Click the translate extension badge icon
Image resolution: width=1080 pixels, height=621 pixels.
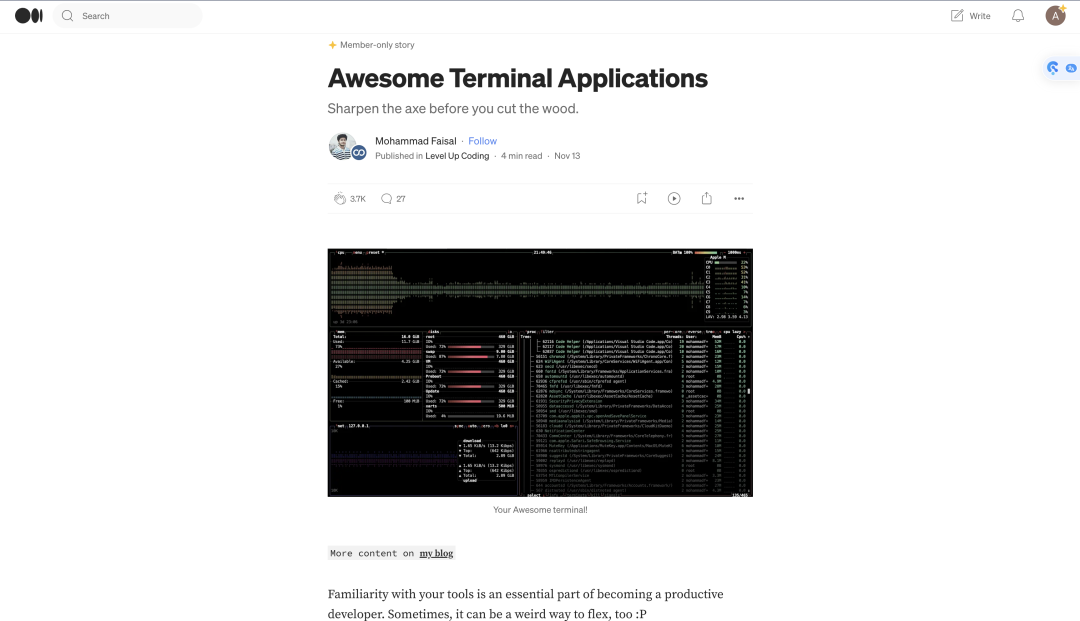coord(1070,68)
